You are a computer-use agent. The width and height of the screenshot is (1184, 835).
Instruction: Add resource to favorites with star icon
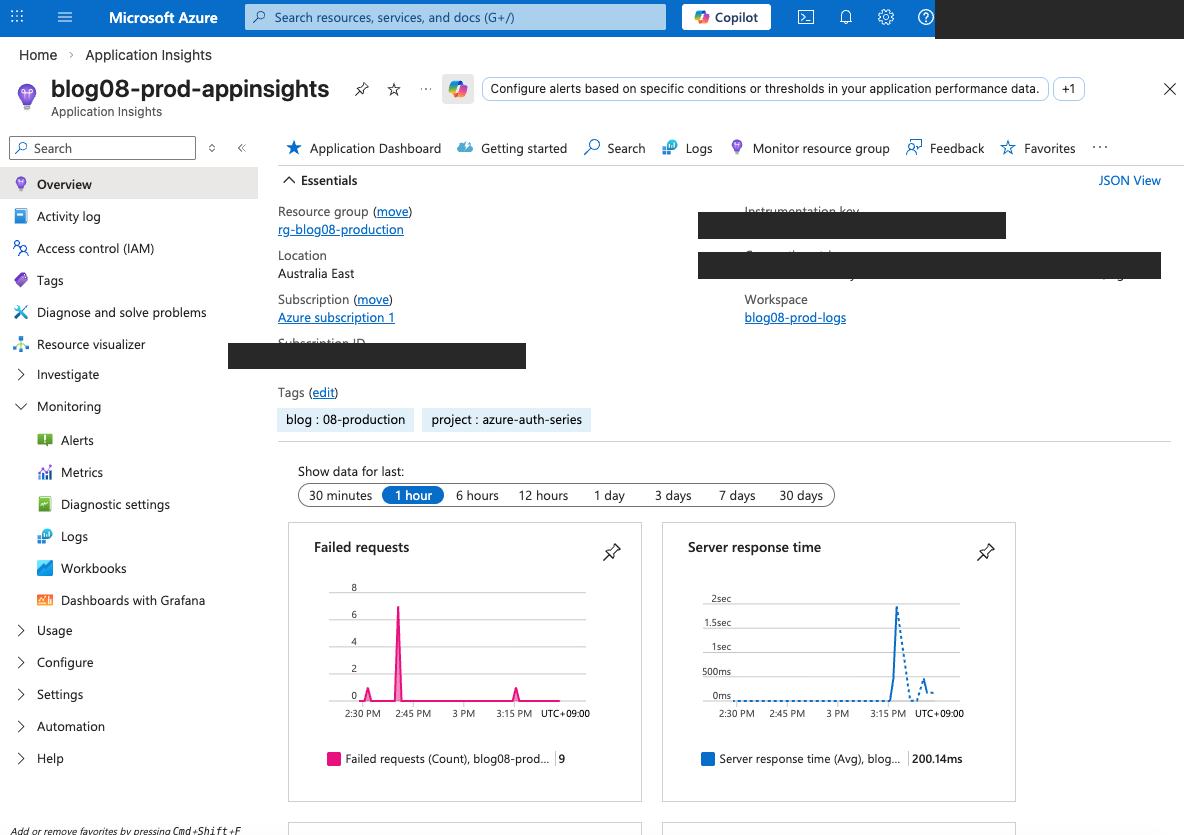393,89
